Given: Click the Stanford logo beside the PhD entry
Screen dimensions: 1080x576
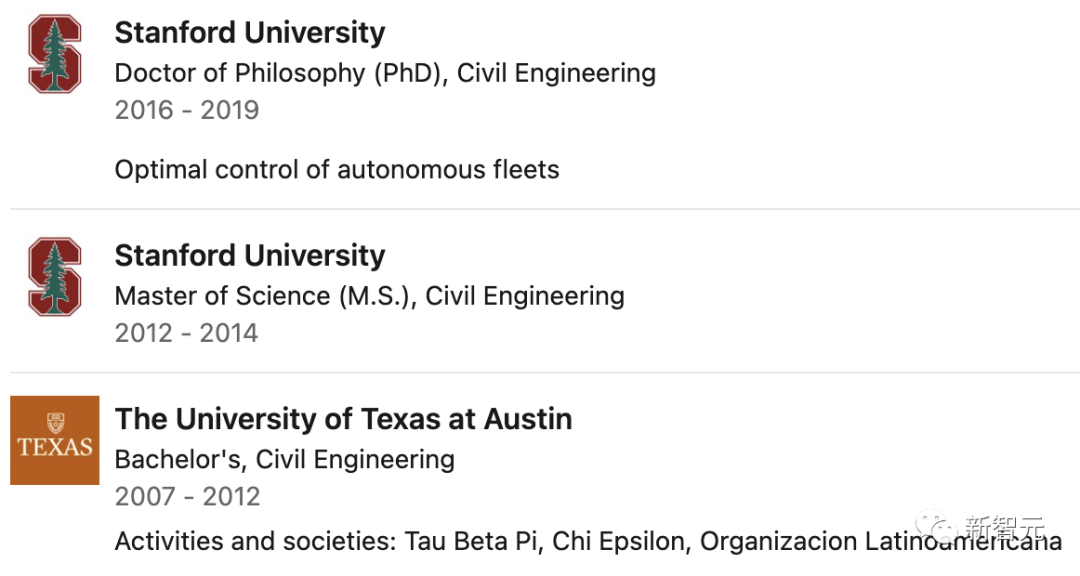Looking at the screenshot, I should [54, 55].
